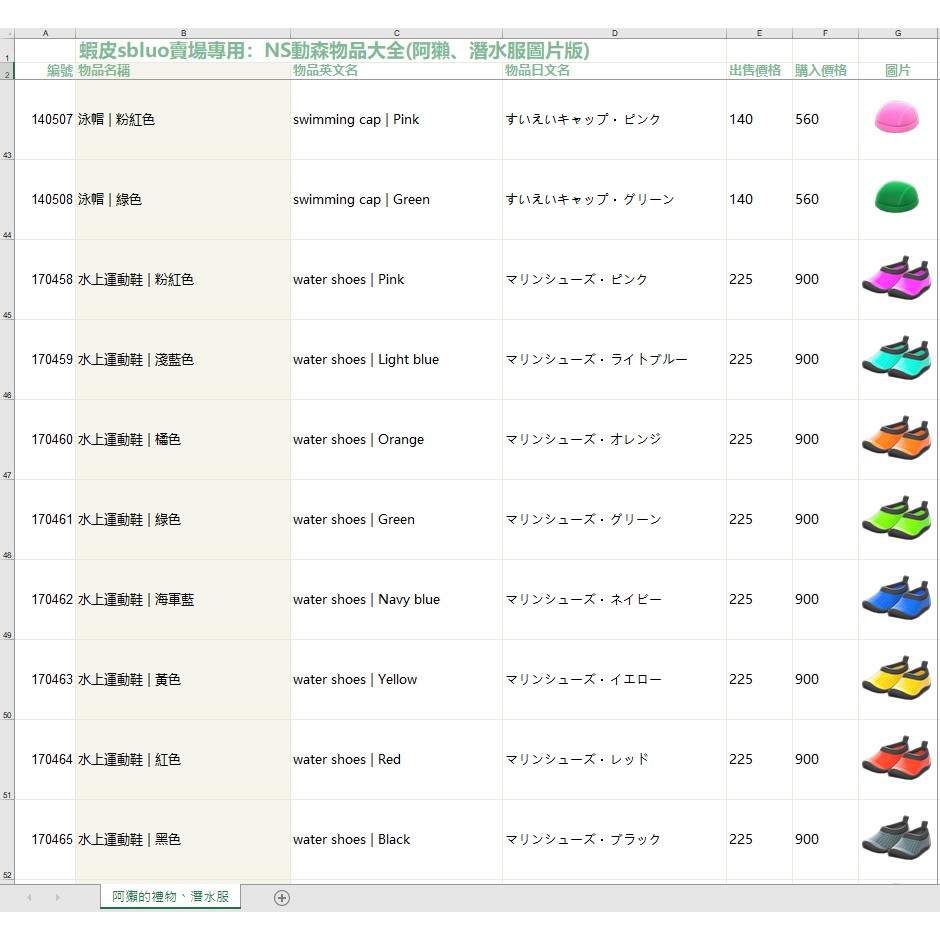Click the 圖片 header cell
The width and height of the screenshot is (940, 940).
(x=898, y=71)
